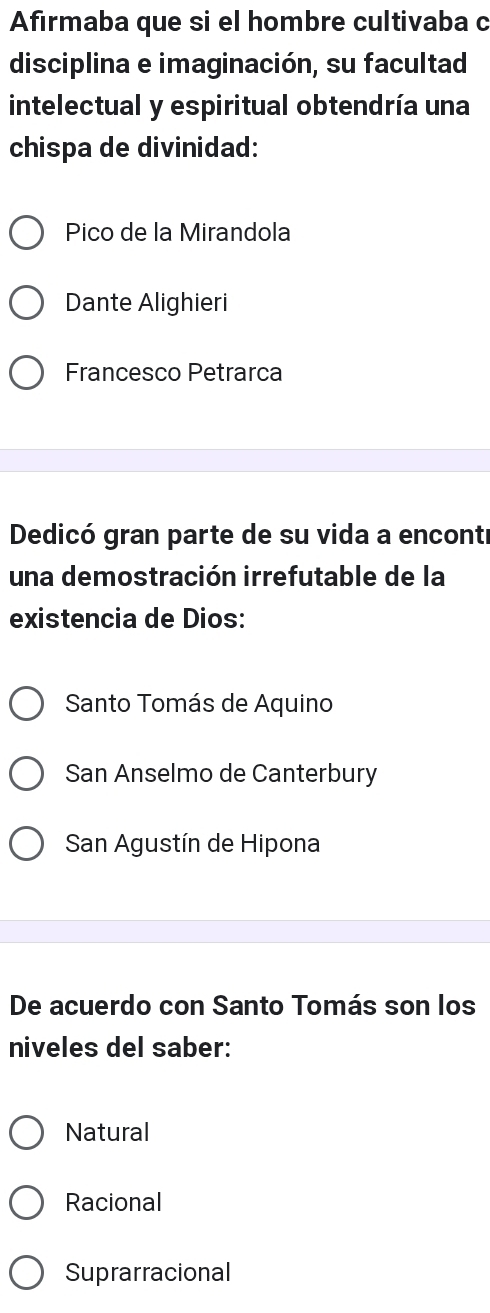Choose the Racional radio circle
This screenshot has width=490, height=1313.
click(x=27, y=1203)
